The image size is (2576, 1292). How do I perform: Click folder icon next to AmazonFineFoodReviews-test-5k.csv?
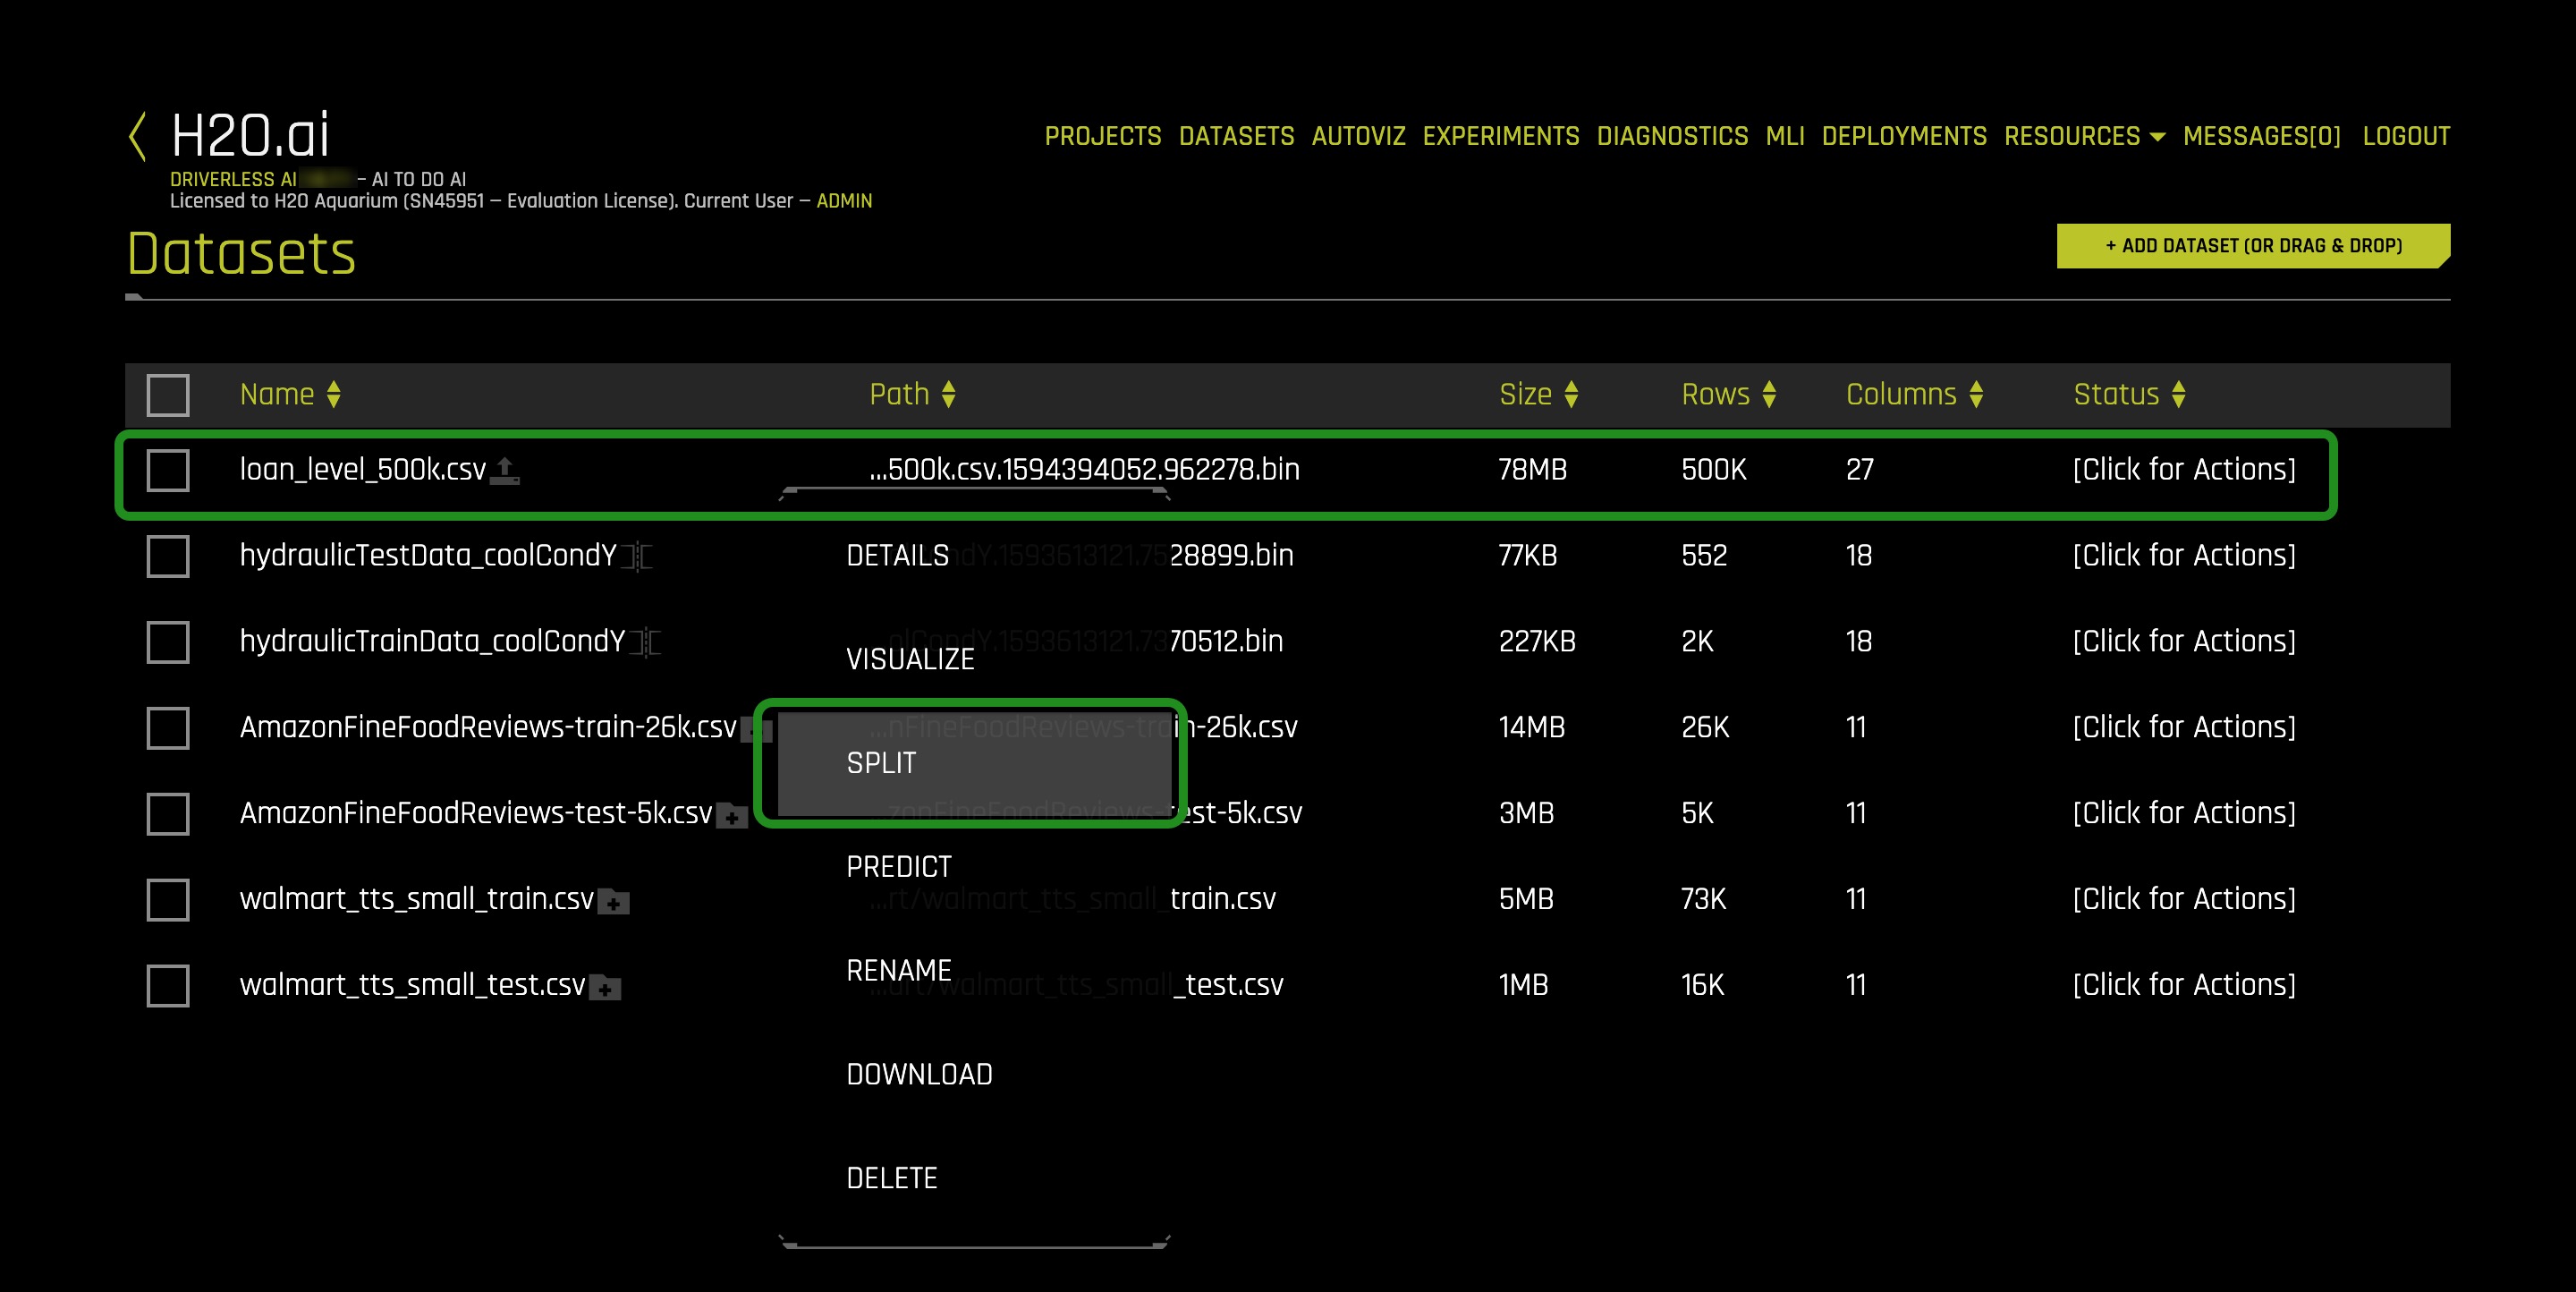tap(732, 816)
